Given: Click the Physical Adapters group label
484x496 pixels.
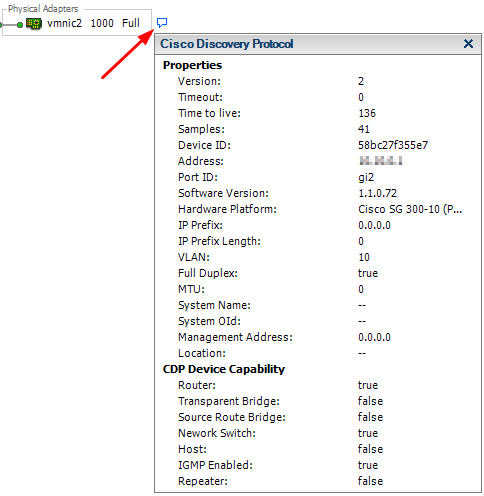Looking at the screenshot, I should click(x=43, y=9).
